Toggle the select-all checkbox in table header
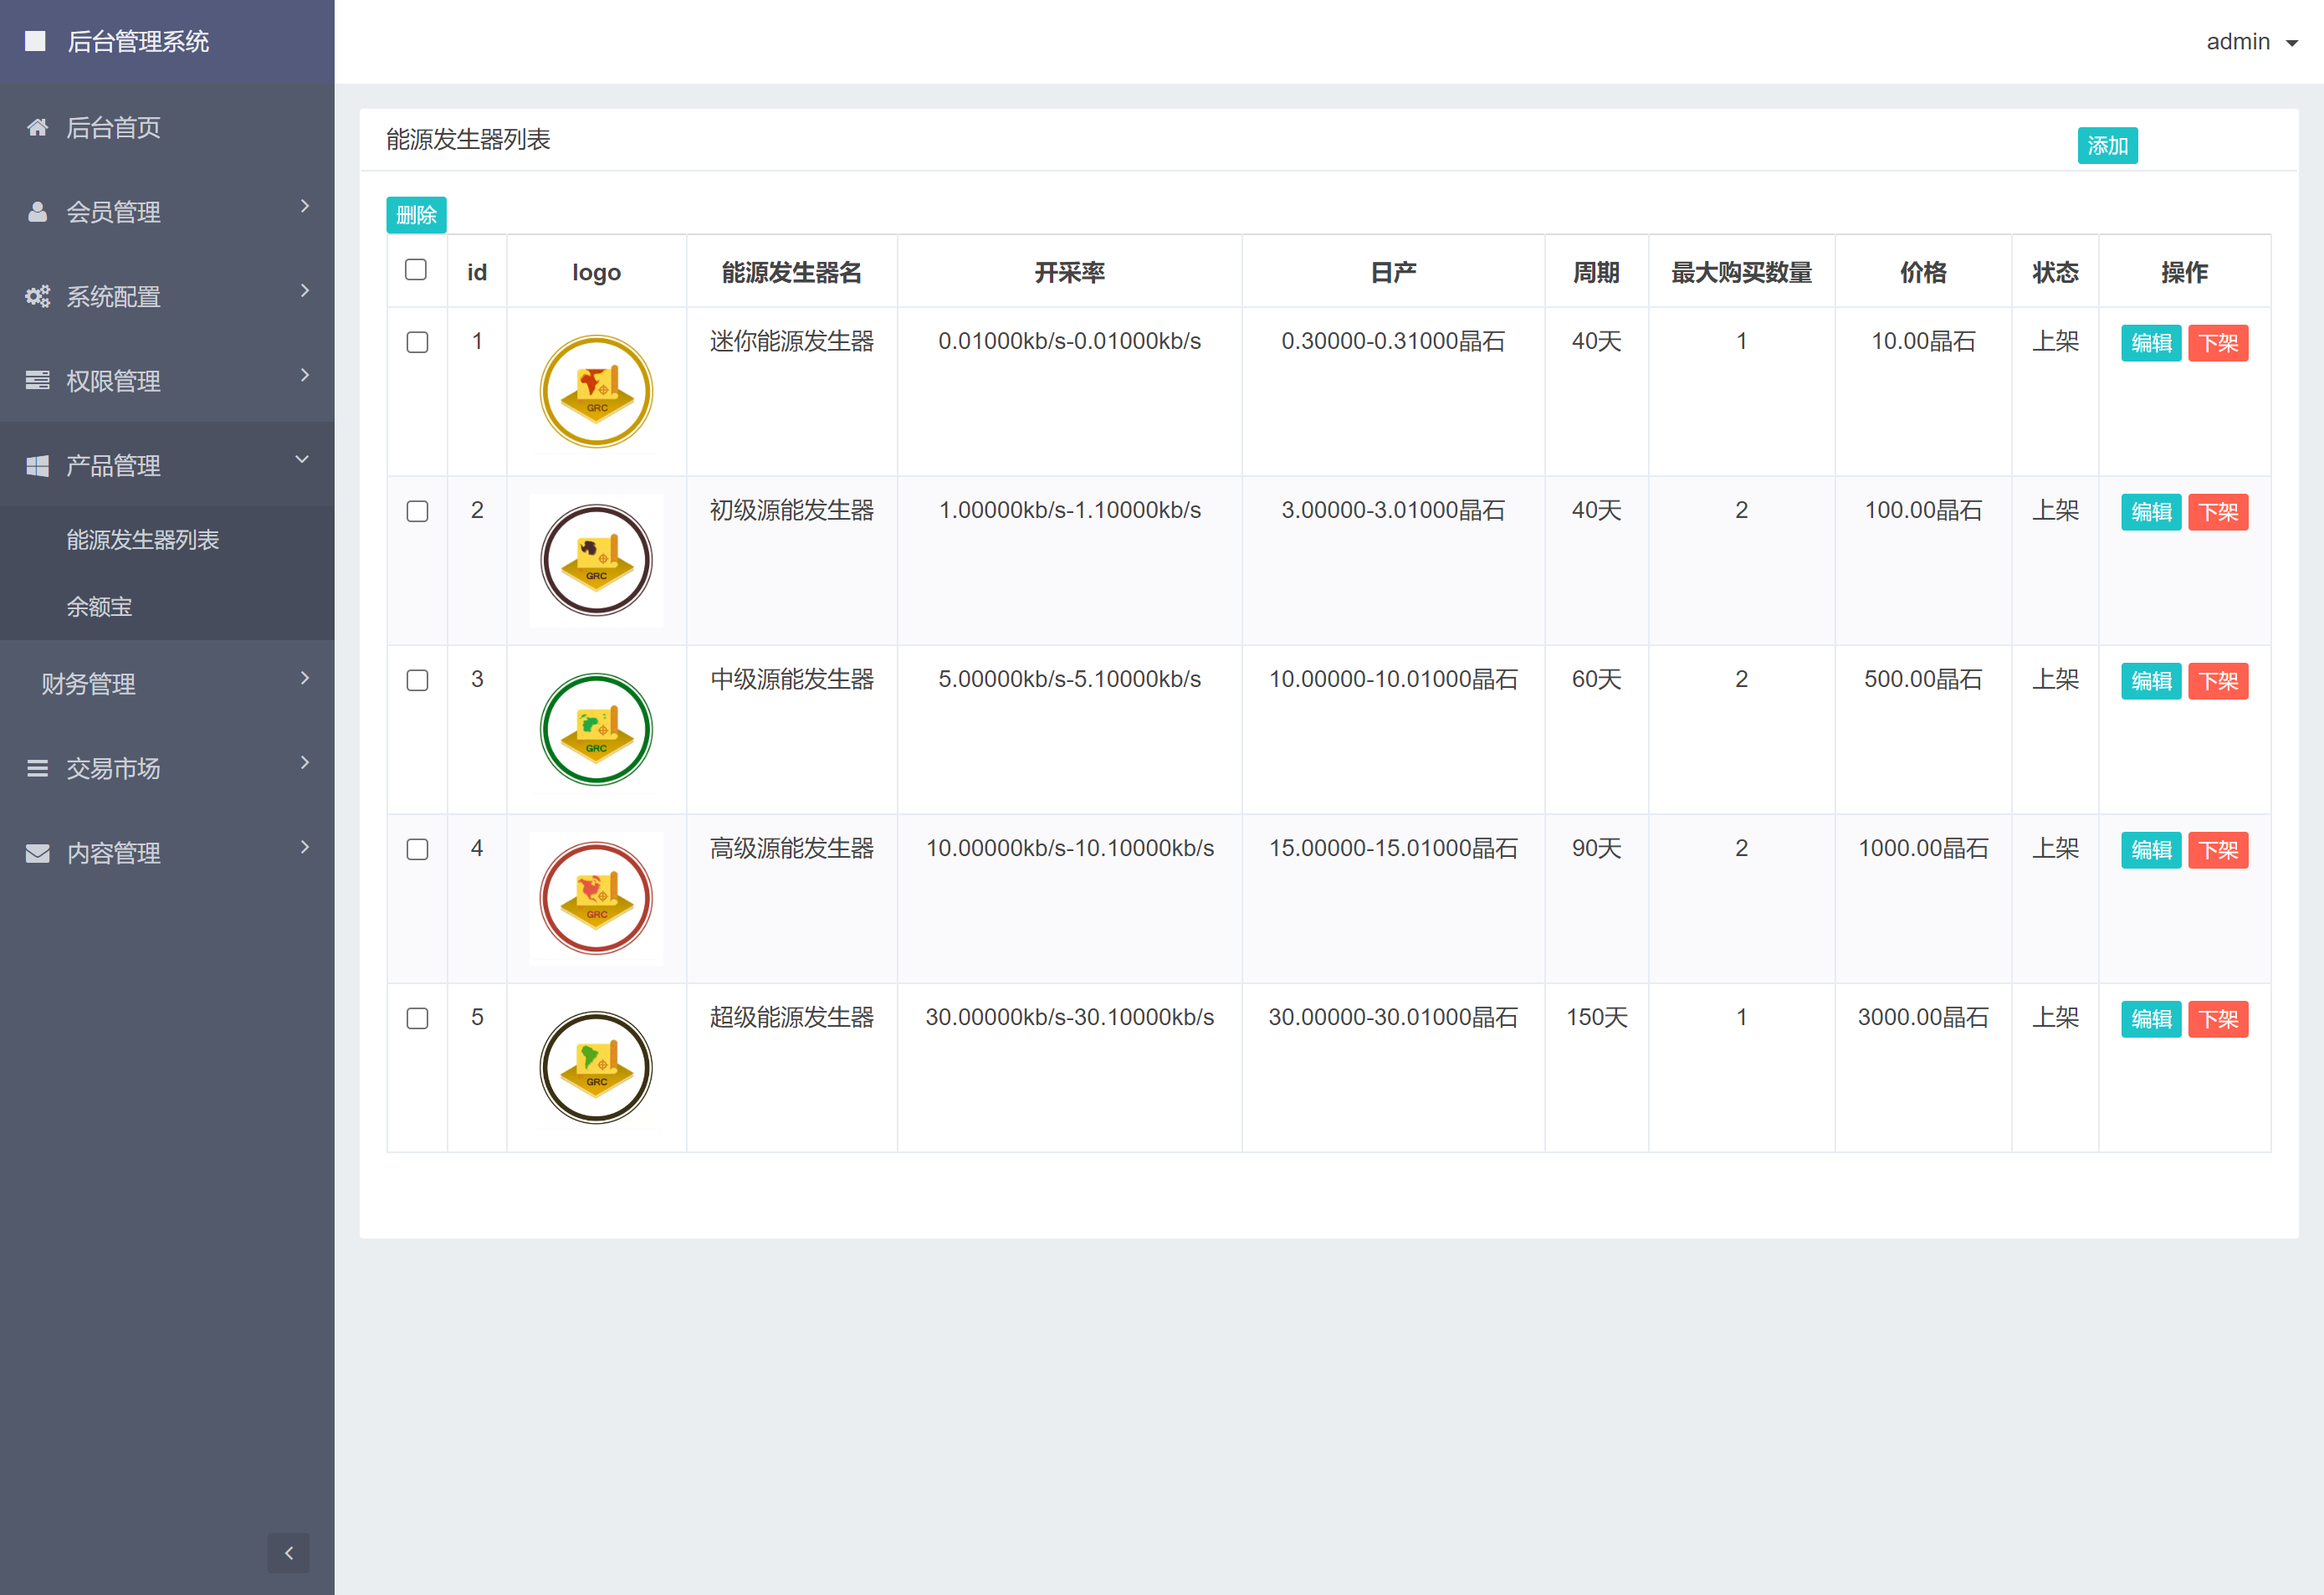 pos(416,270)
